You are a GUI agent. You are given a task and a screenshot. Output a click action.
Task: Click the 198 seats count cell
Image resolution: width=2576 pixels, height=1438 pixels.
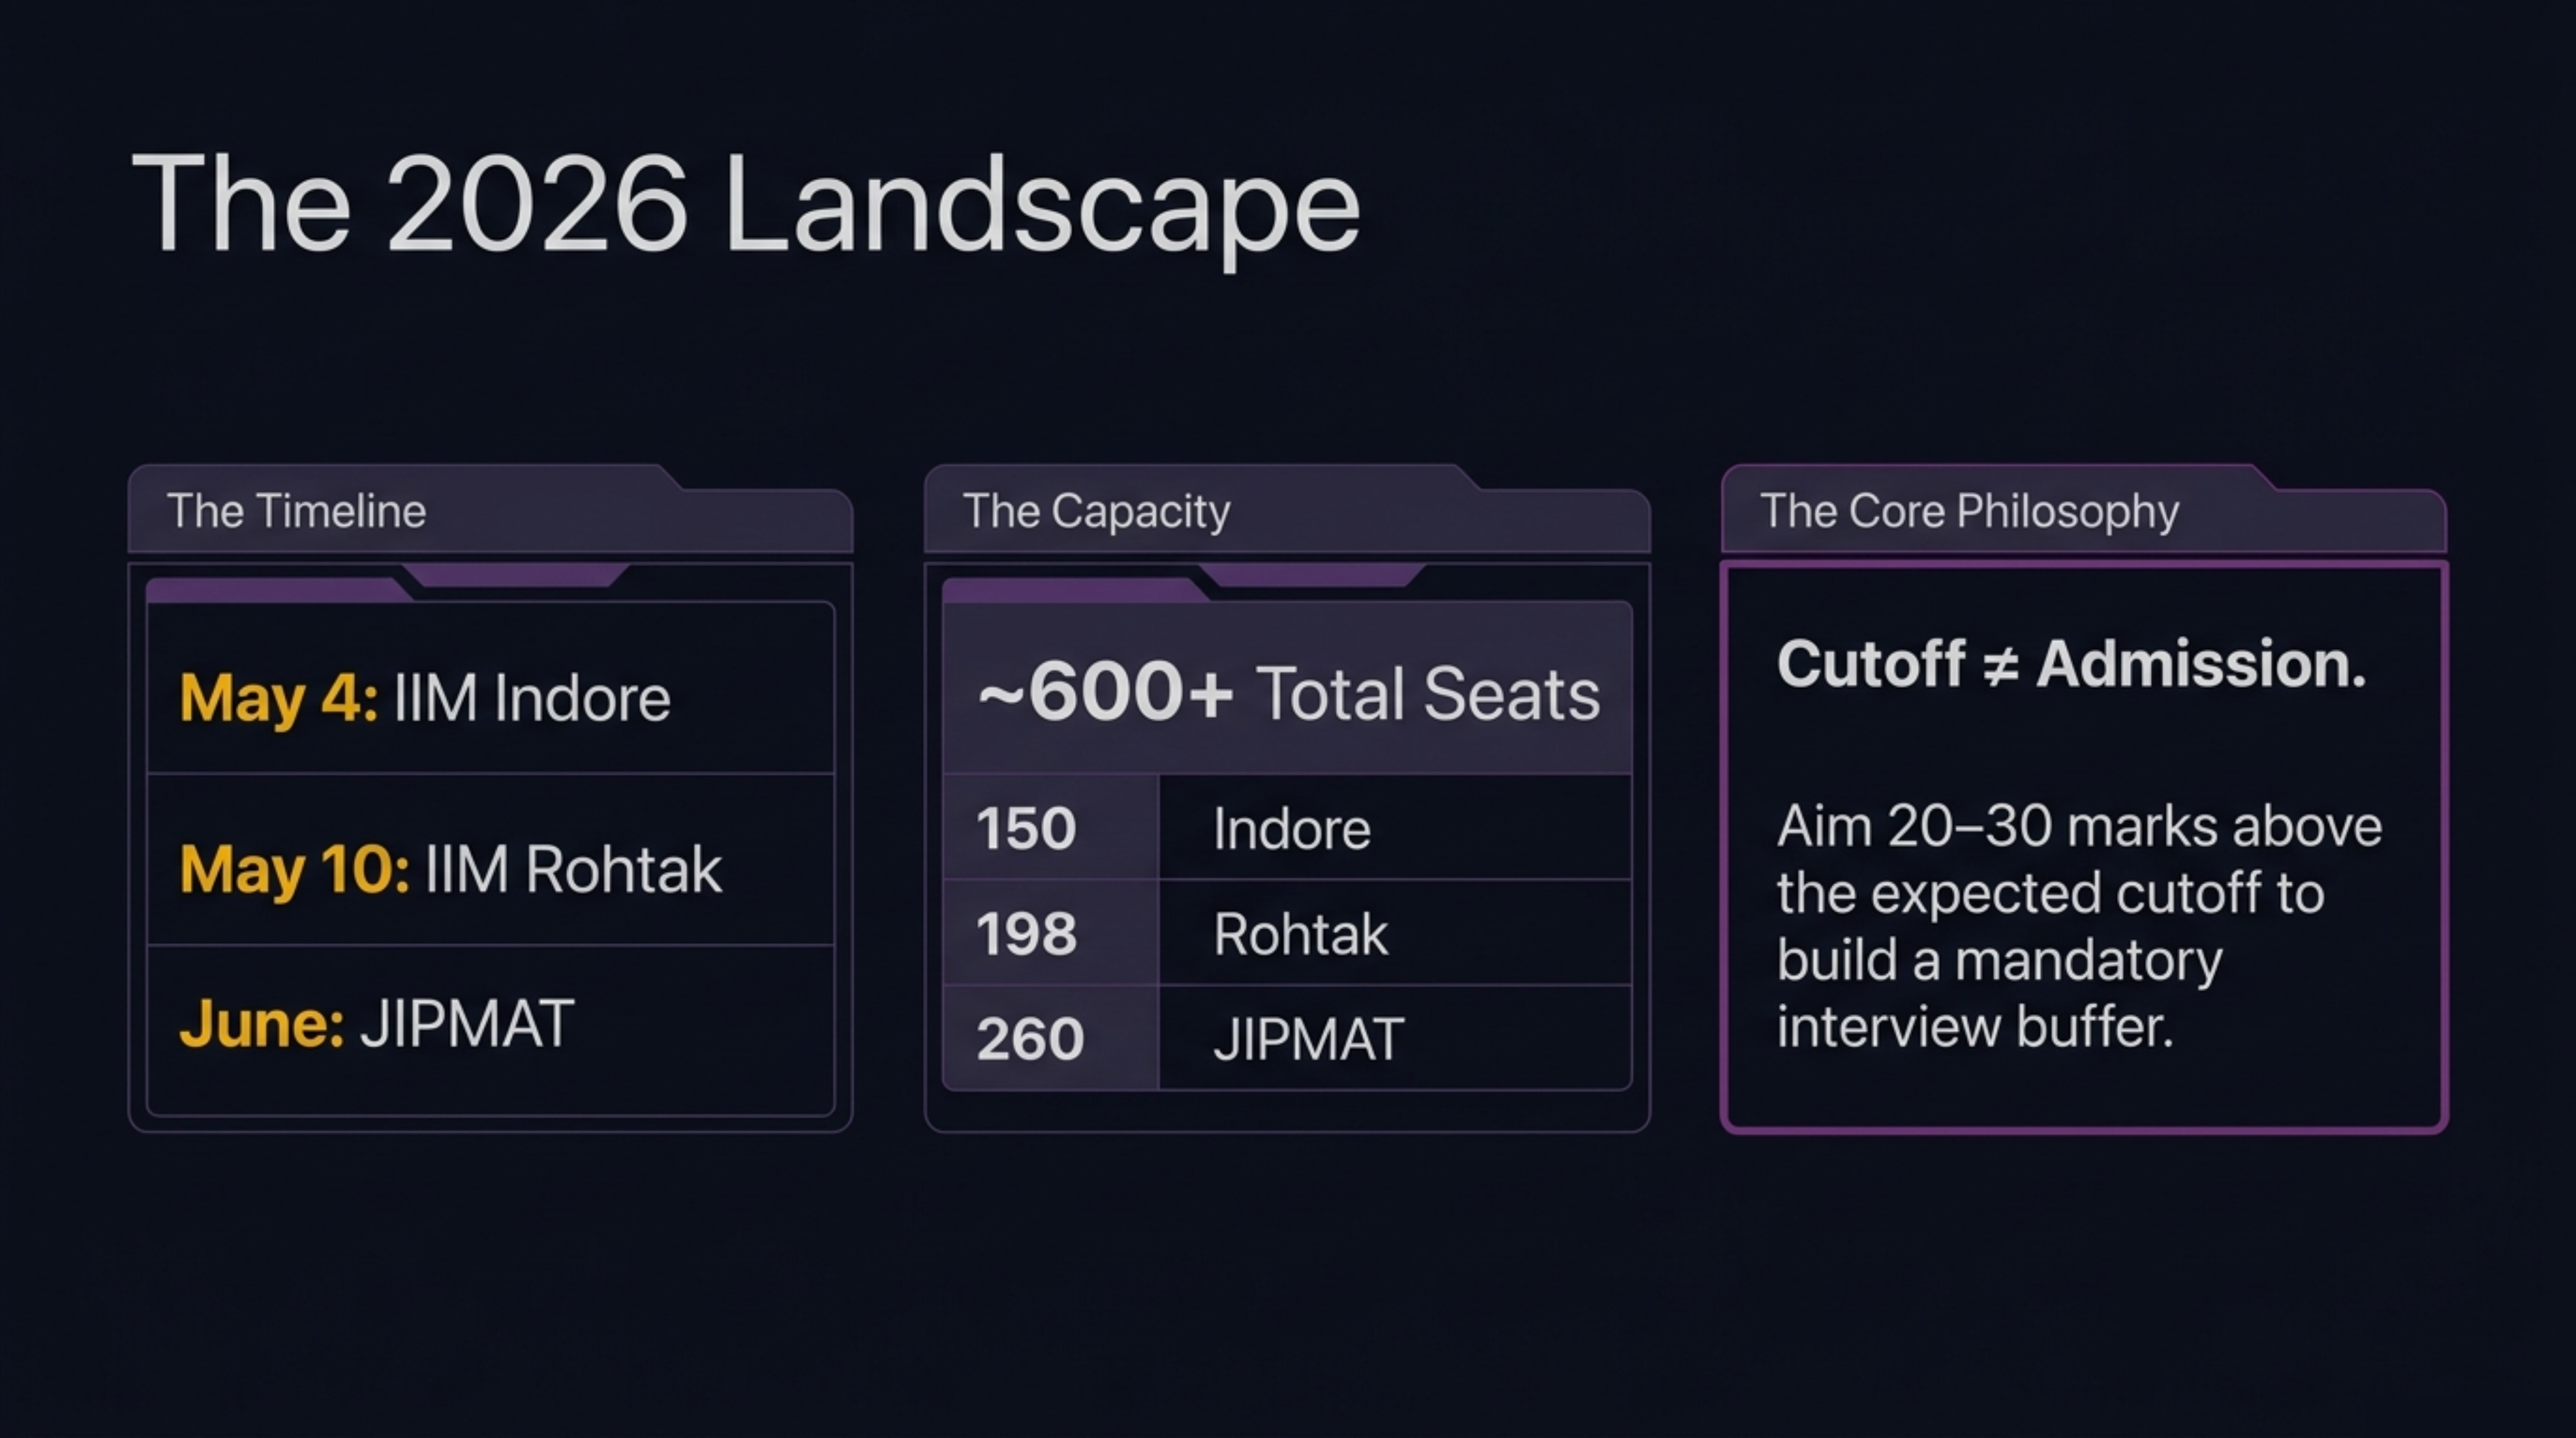pyautogui.click(x=1026, y=934)
